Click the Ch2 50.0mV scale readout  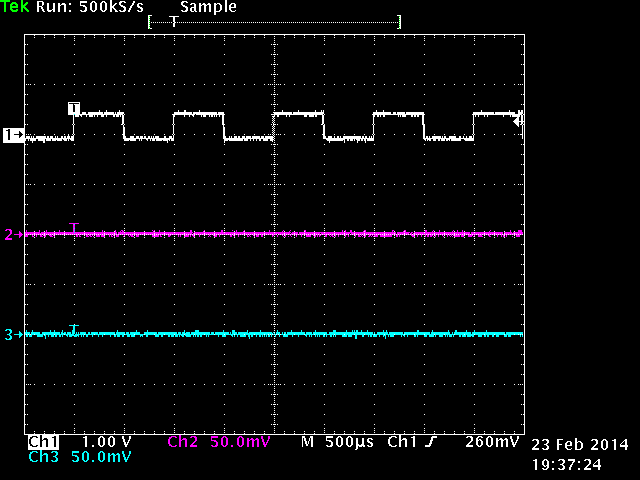tap(240, 442)
